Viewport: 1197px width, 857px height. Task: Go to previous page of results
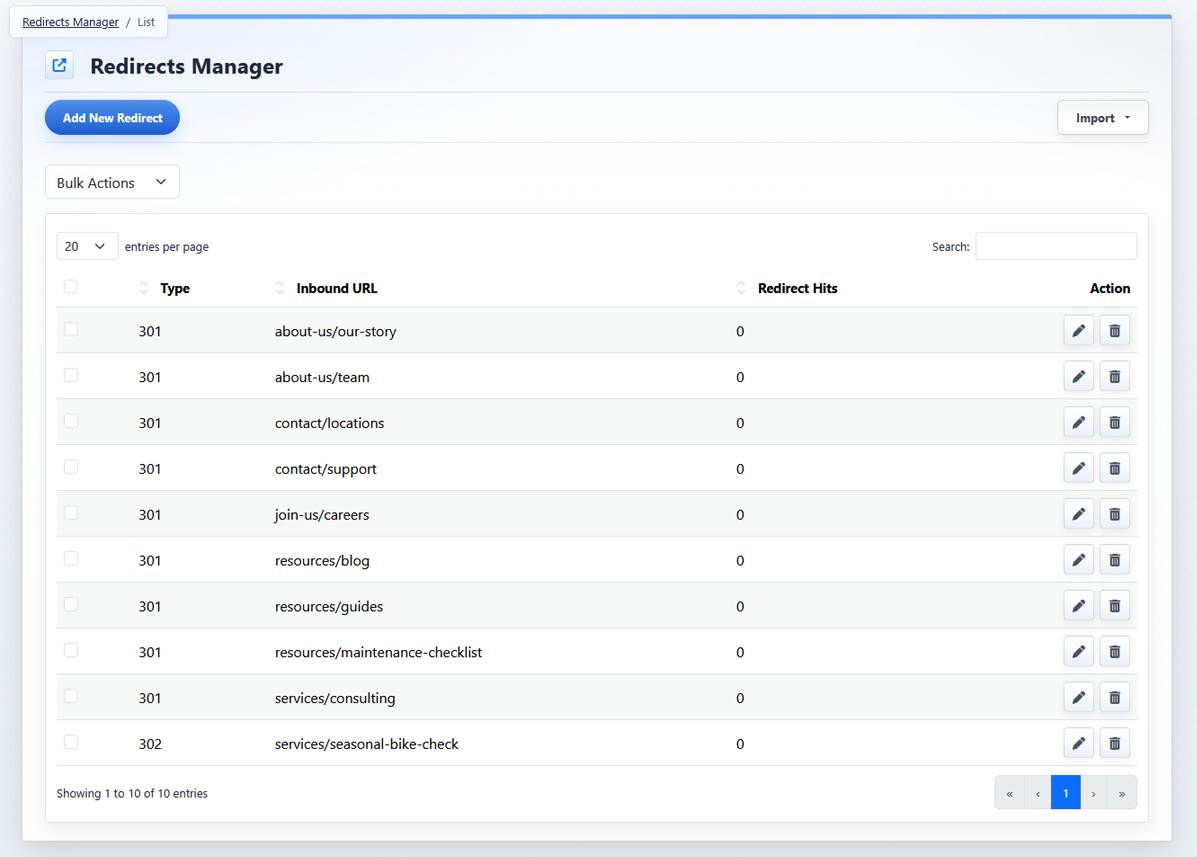pos(1037,793)
